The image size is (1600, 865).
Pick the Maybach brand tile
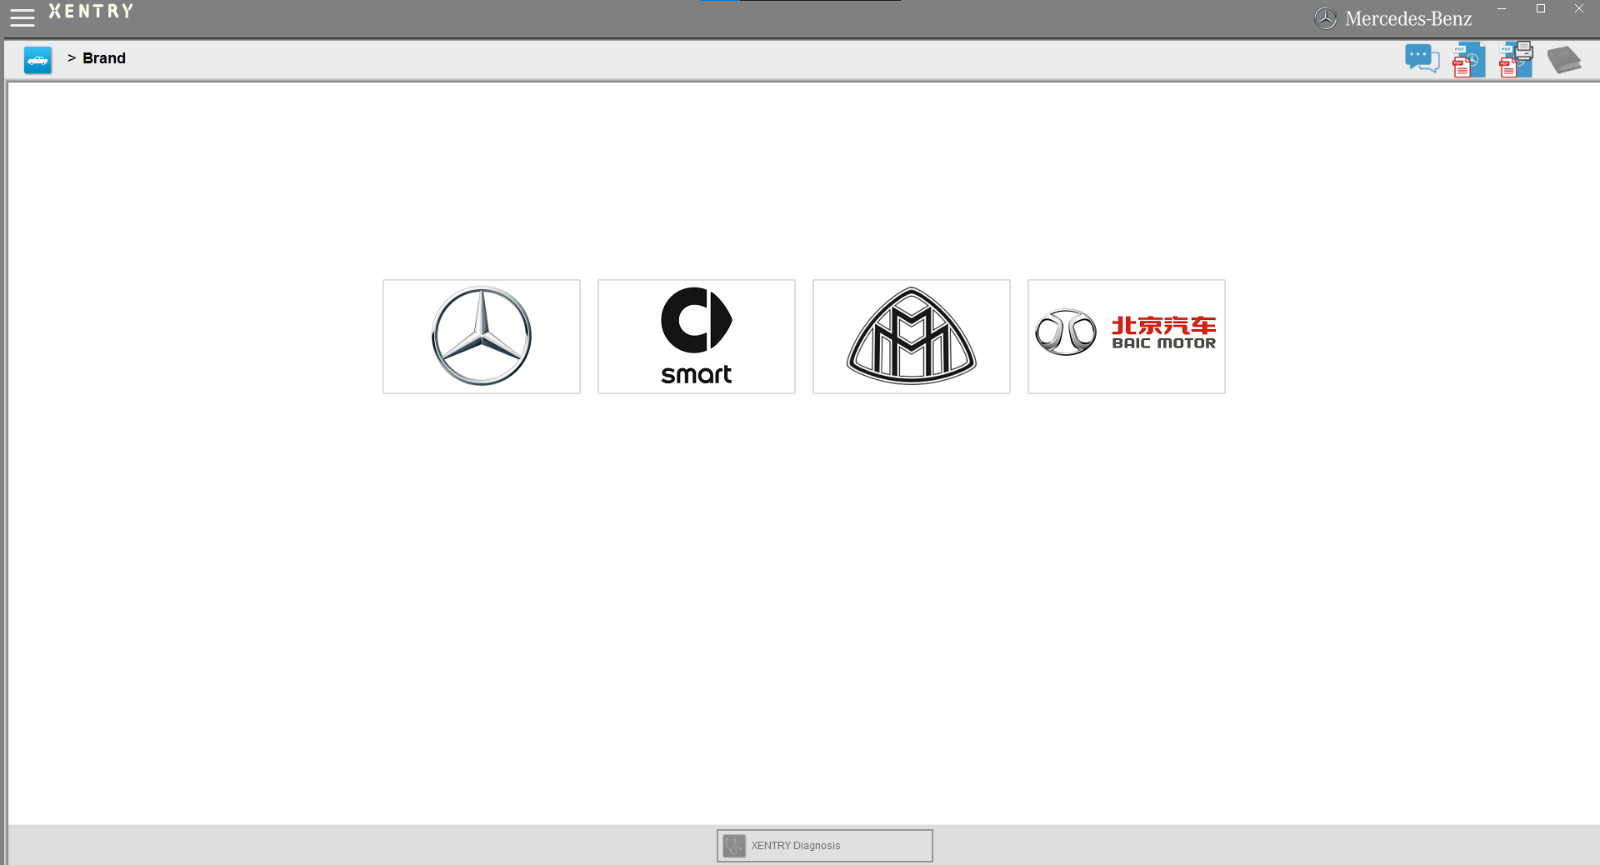pyautogui.click(x=911, y=336)
